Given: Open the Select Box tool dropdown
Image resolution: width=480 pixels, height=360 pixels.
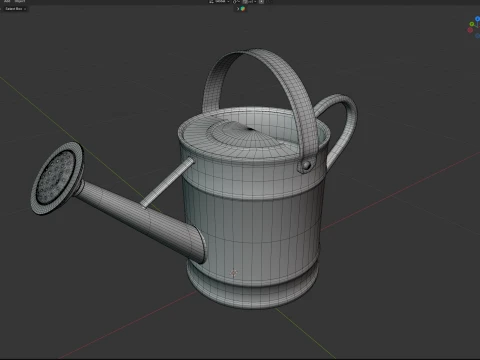Looking at the screenshot, I should tap(15, 9).
